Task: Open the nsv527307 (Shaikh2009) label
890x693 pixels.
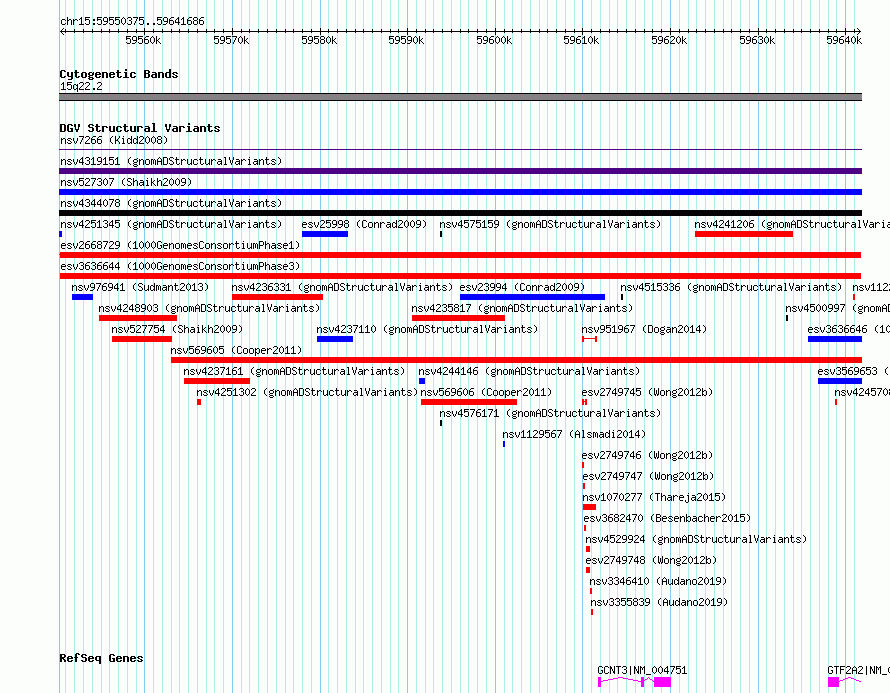Action: pos(126,182)
